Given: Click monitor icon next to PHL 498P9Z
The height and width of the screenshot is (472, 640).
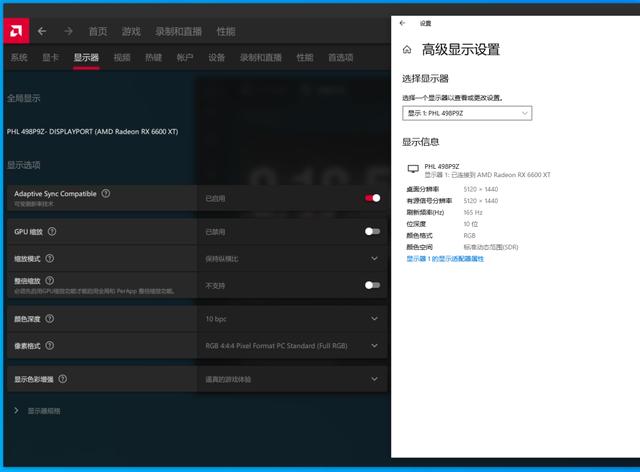Looking at the screenshot, I should click(x=413, y=169).
